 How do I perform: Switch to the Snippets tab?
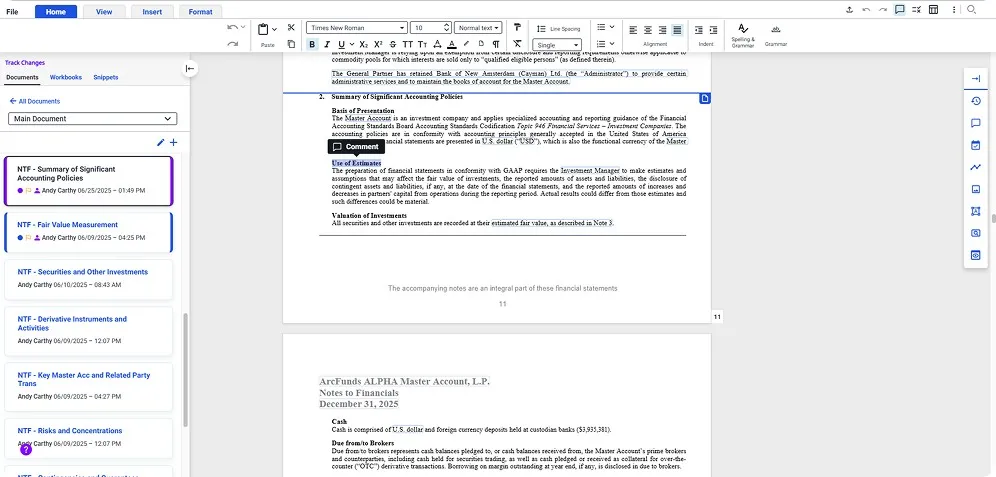click(105, 77)
